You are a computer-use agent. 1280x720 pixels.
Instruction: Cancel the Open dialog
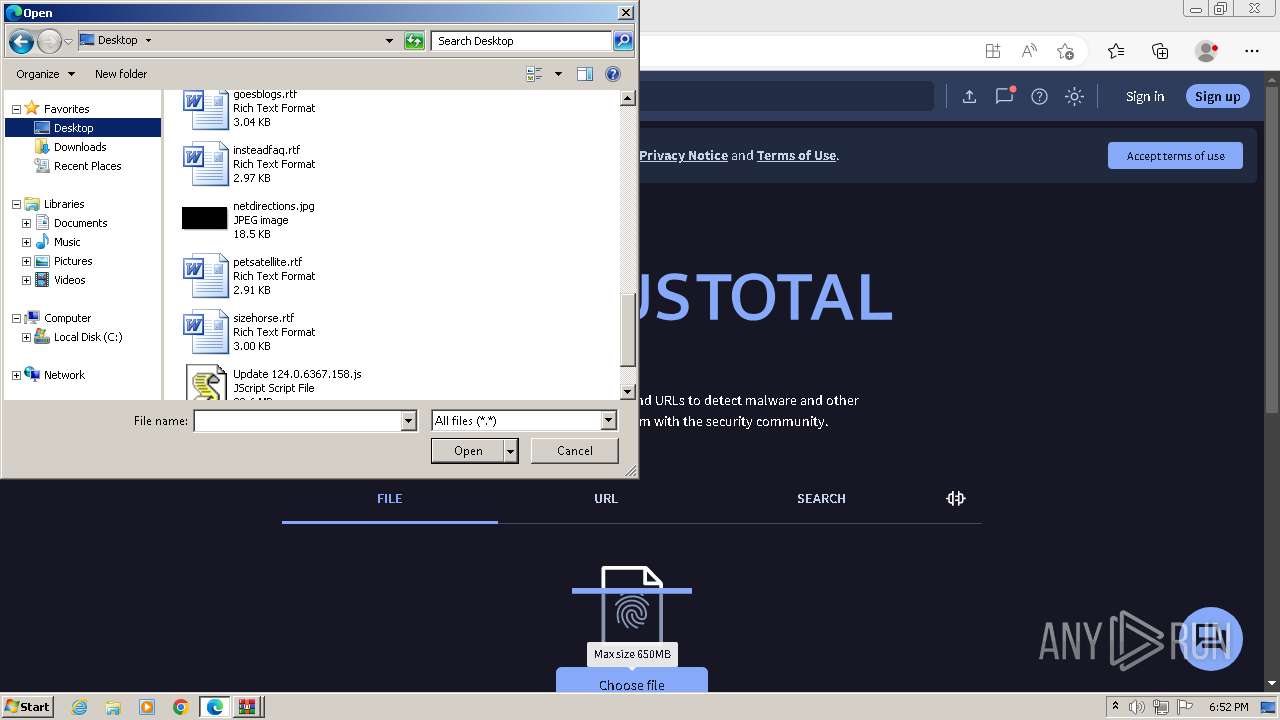click(x=575, y=451)
